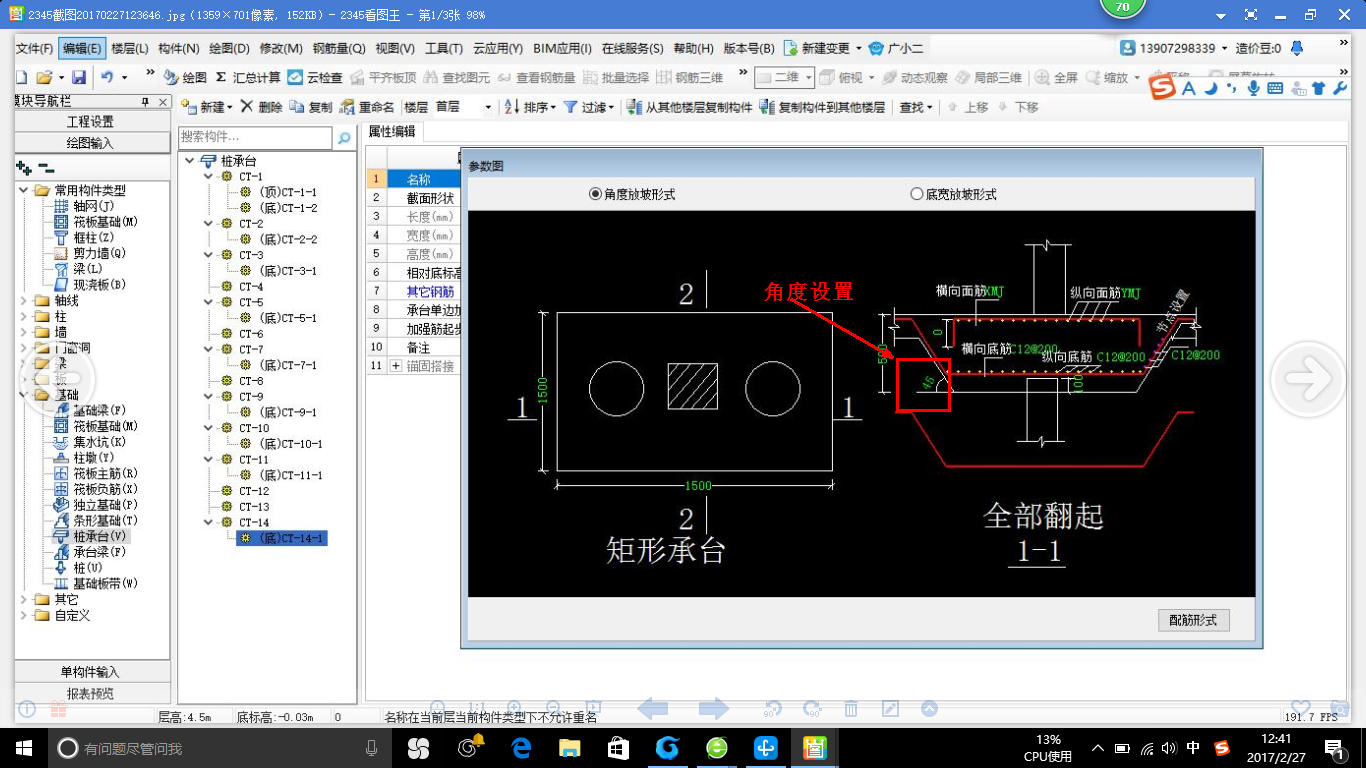The image size is (1366, 768).
Task: Open the 楼层(L) menu
Action: coord(129,48)
